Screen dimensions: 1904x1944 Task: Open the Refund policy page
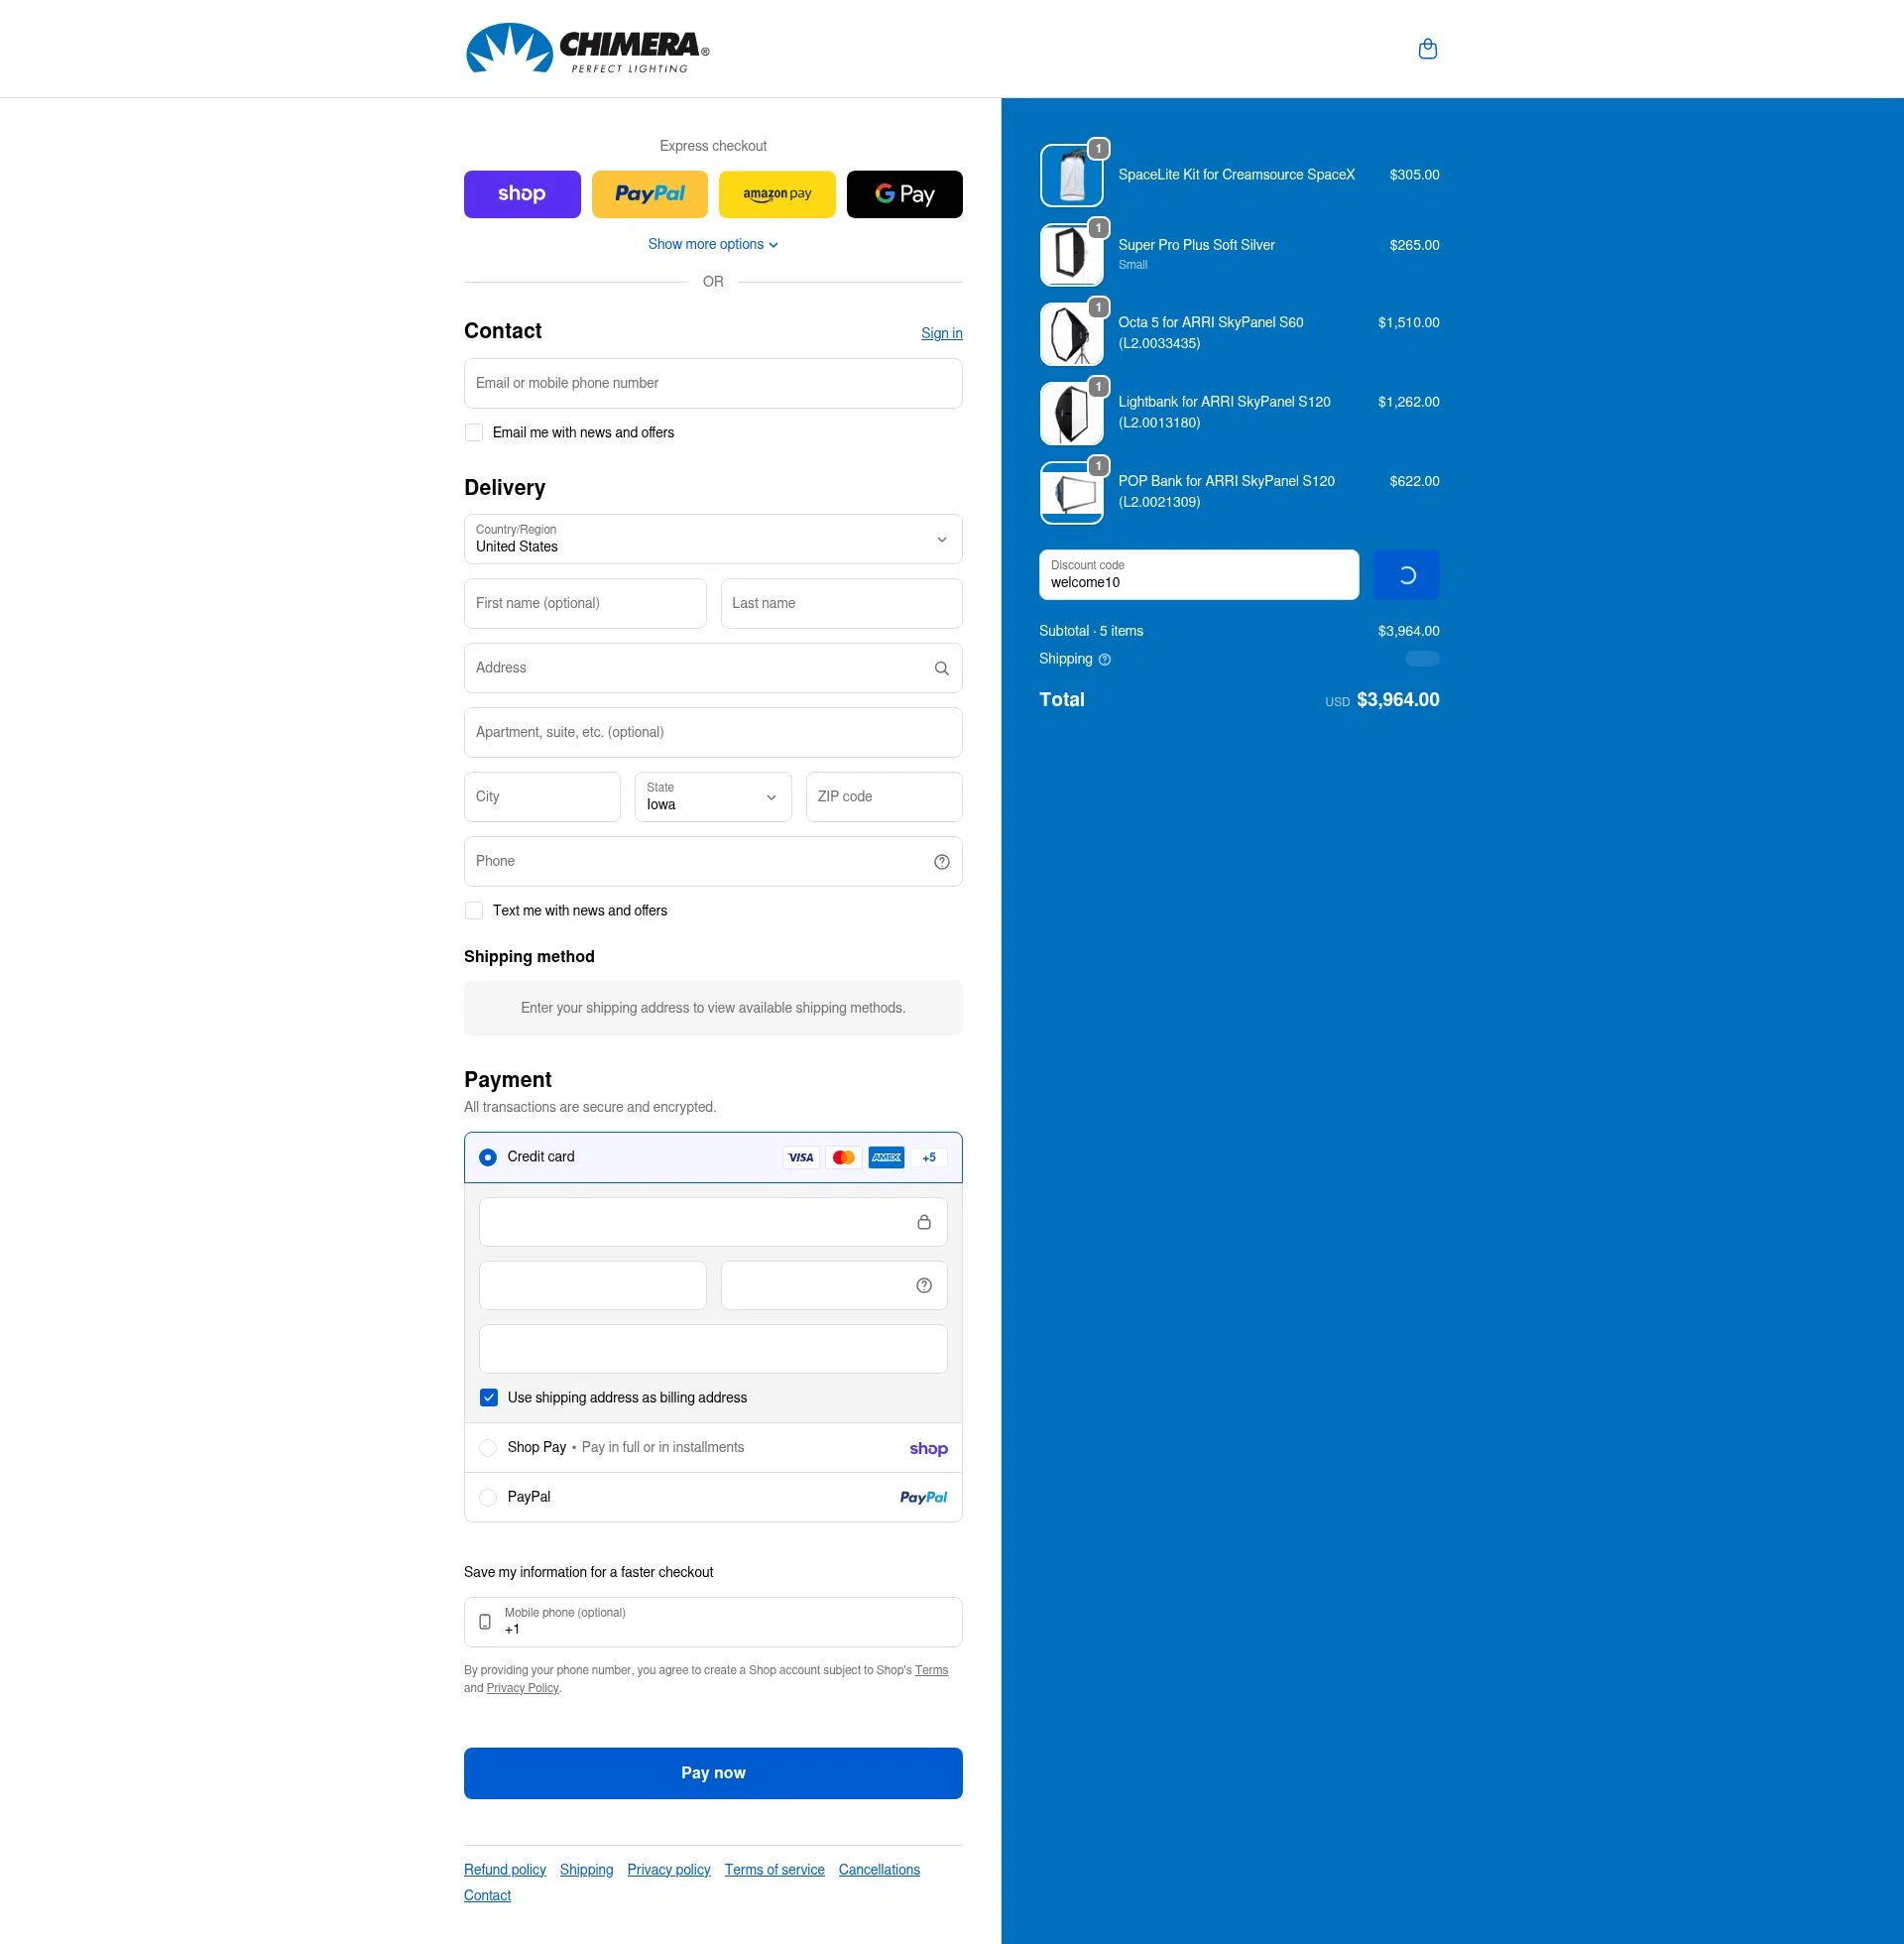(504, 1869)
